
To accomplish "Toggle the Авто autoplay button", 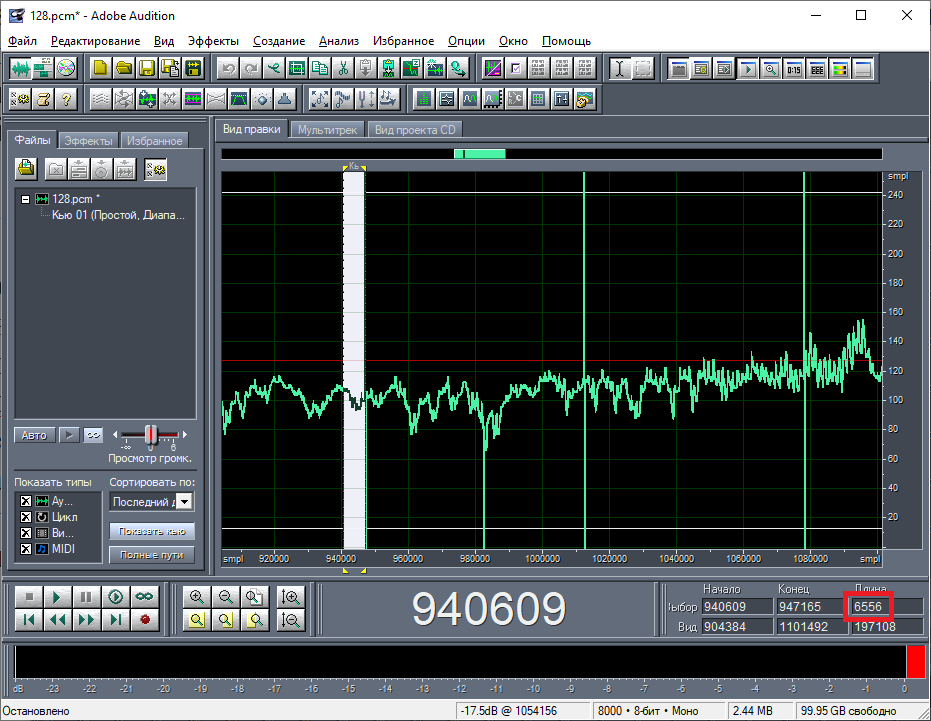I will coord(34,435).
